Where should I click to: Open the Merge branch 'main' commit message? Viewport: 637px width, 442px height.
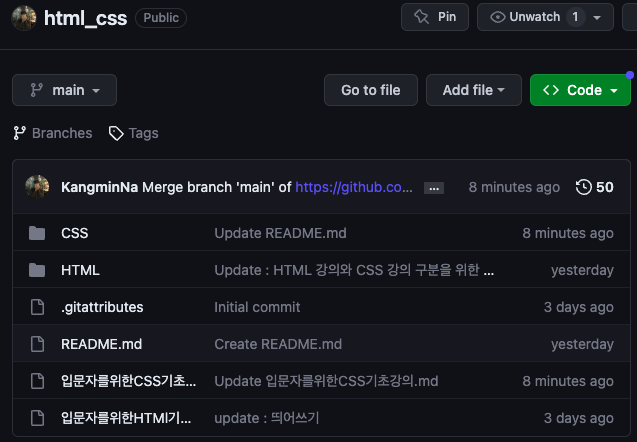coord(217,187)
